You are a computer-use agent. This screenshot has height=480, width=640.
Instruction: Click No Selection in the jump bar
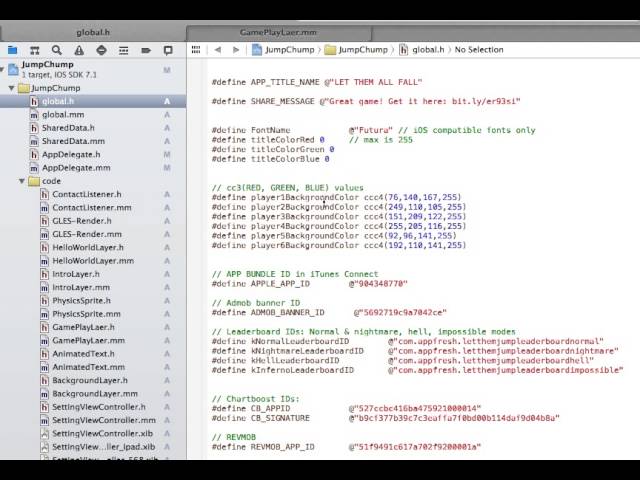[479, 50]
